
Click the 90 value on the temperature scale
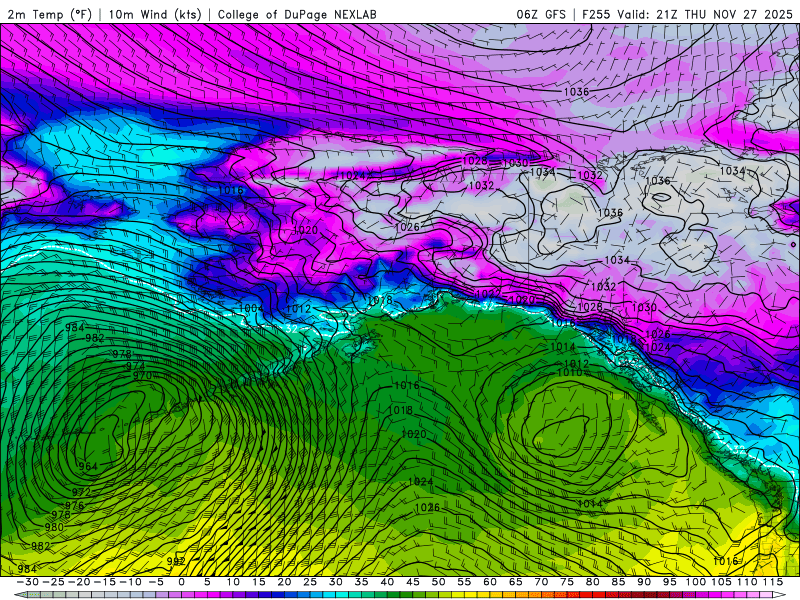coord(643,582)
